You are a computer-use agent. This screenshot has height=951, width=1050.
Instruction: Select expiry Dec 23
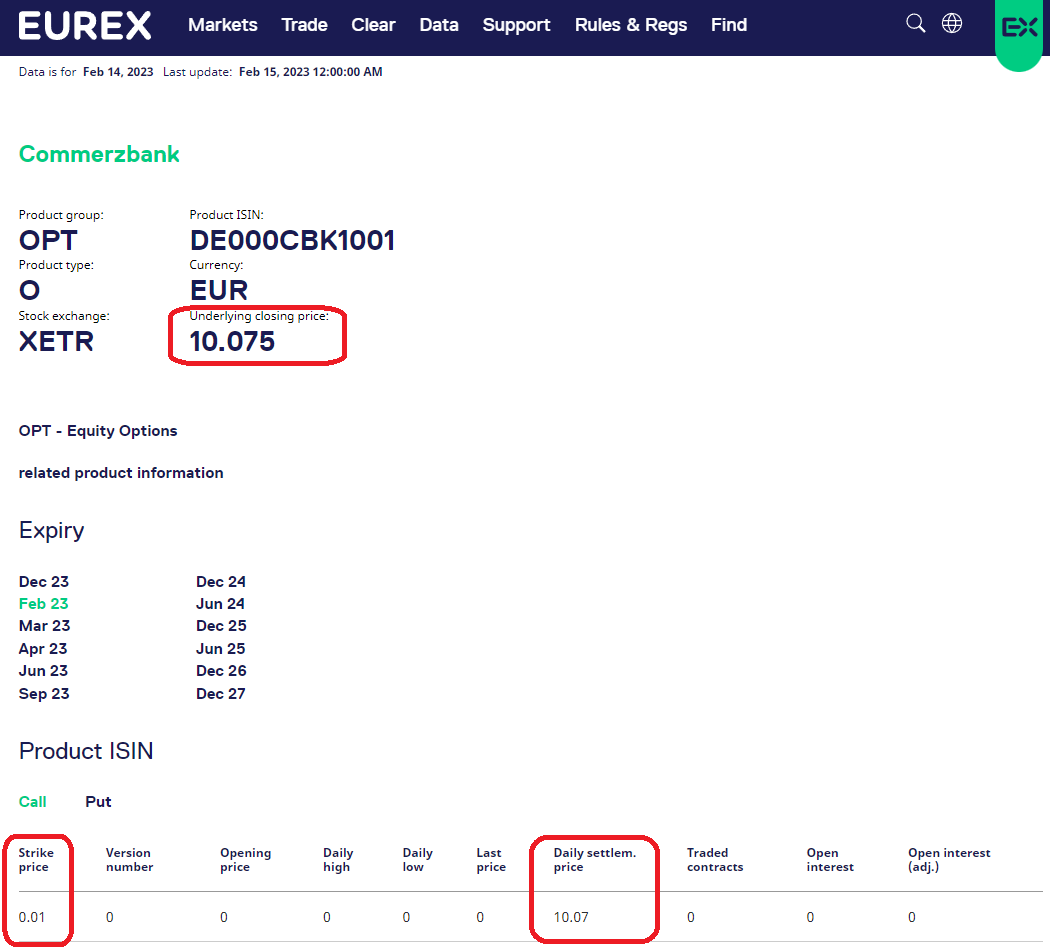pos(44,581)
